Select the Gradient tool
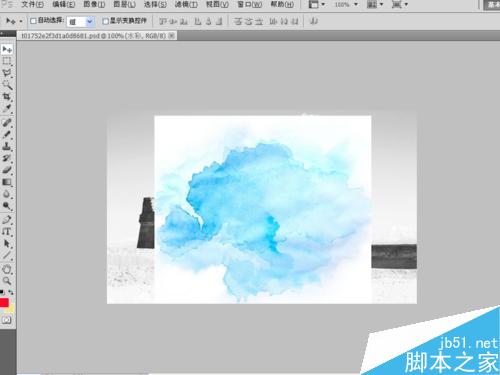Screen dimensions: 500x375 point(7,182)
